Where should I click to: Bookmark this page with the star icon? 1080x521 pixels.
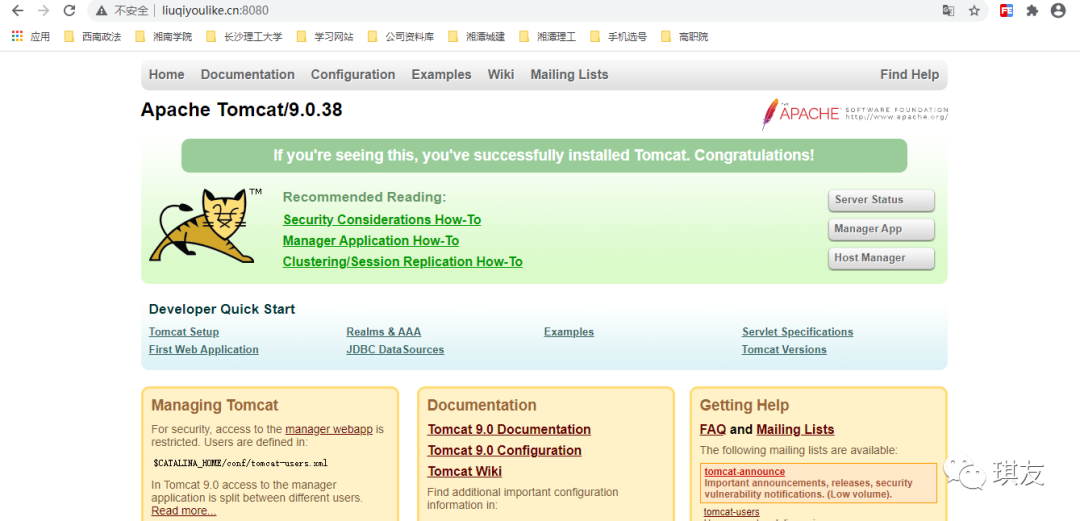pyautogui.click(x=974, y=10)
